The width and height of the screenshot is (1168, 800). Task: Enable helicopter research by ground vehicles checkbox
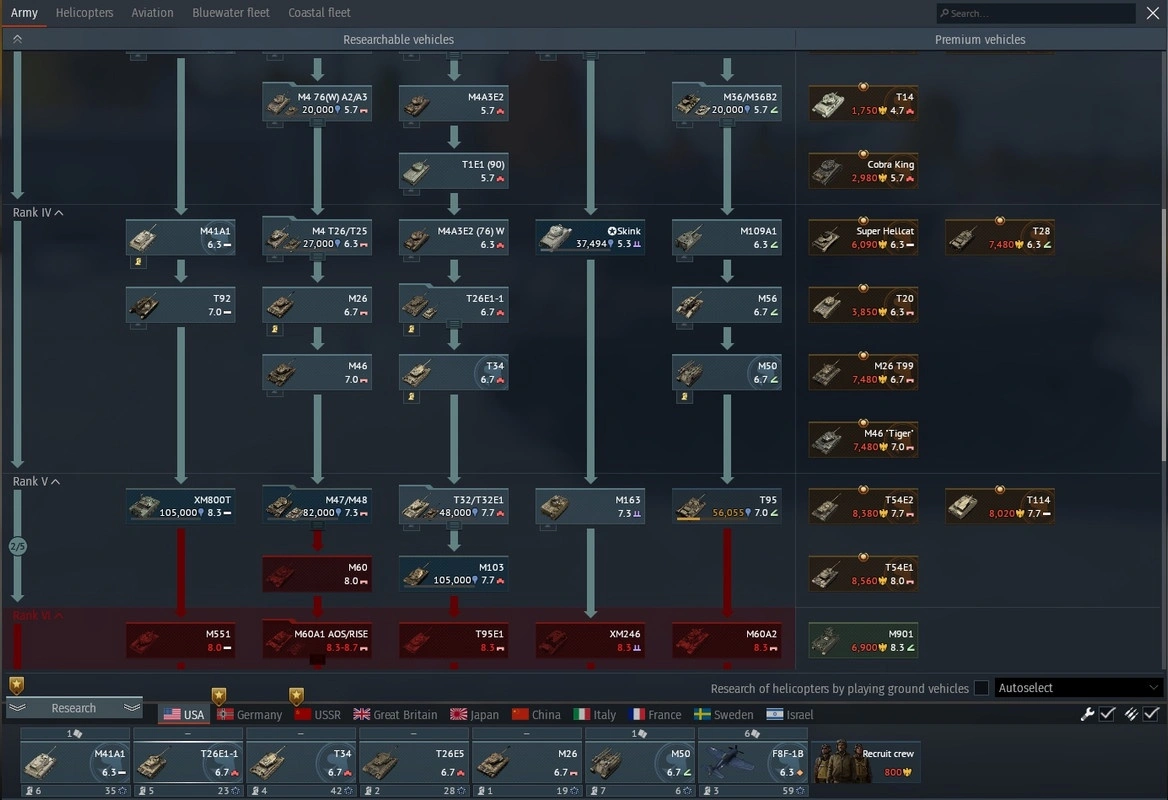click(x=981, y=688)
